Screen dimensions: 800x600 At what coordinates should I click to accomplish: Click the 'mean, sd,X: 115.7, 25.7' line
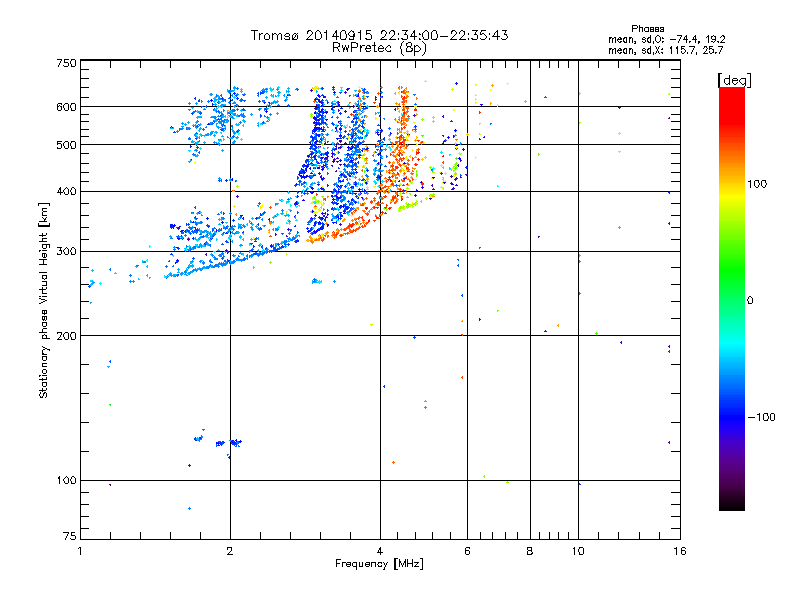[665, 50]
